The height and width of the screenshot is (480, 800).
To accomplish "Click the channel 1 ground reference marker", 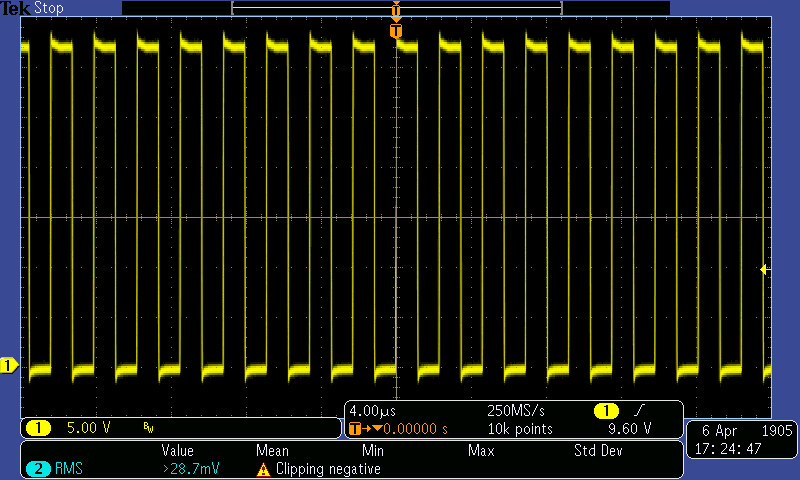I will pos(9,366).
